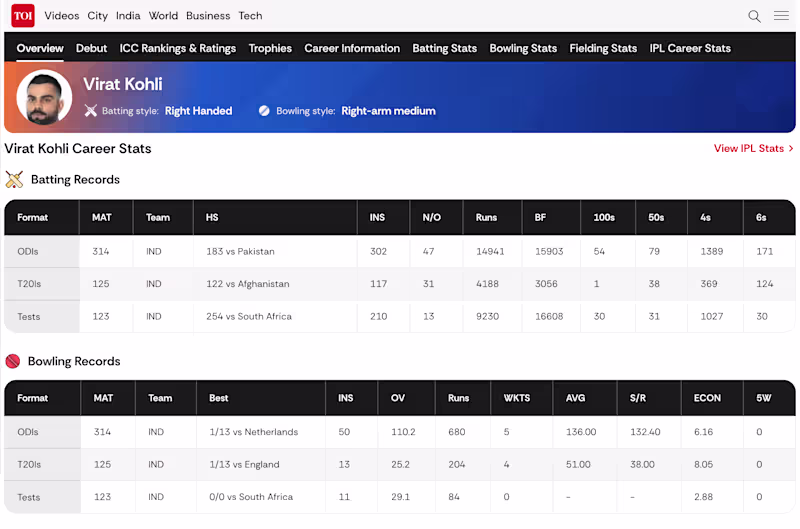Click the Bowling Records heading
800x529 pixels.
point(74,361)
